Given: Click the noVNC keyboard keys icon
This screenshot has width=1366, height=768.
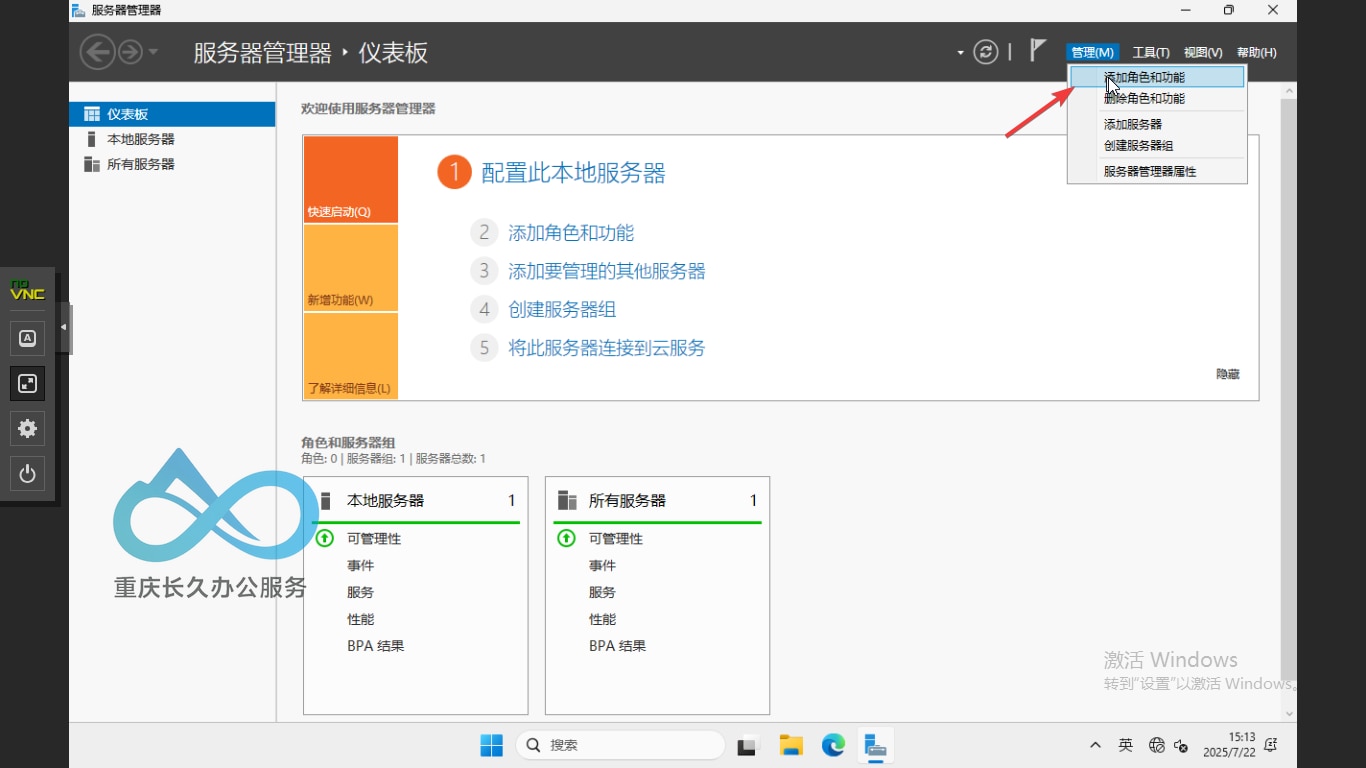Looking at the screenshot, I should coord(28,338).
